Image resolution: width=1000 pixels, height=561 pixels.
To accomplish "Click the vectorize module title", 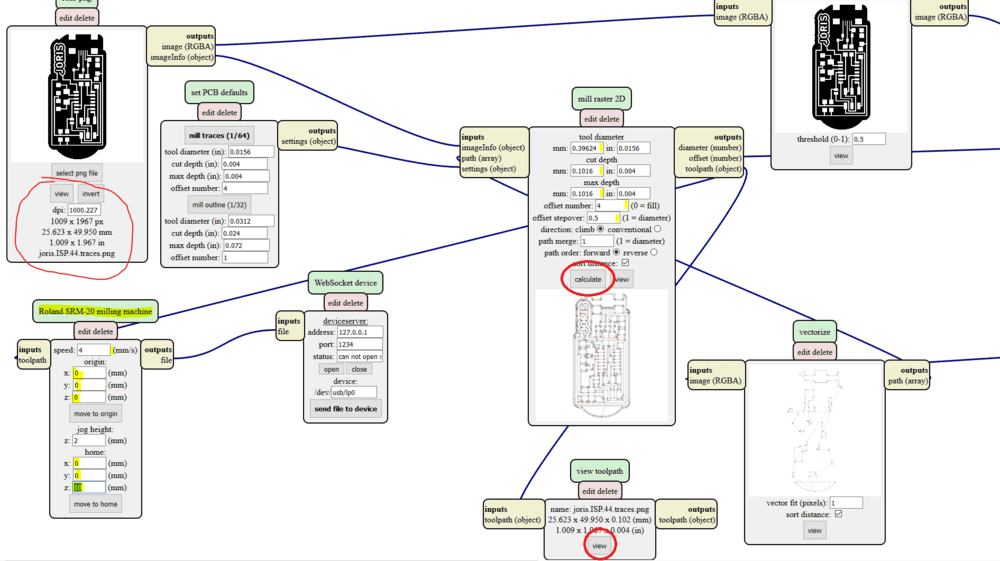I will click(814, 332).
